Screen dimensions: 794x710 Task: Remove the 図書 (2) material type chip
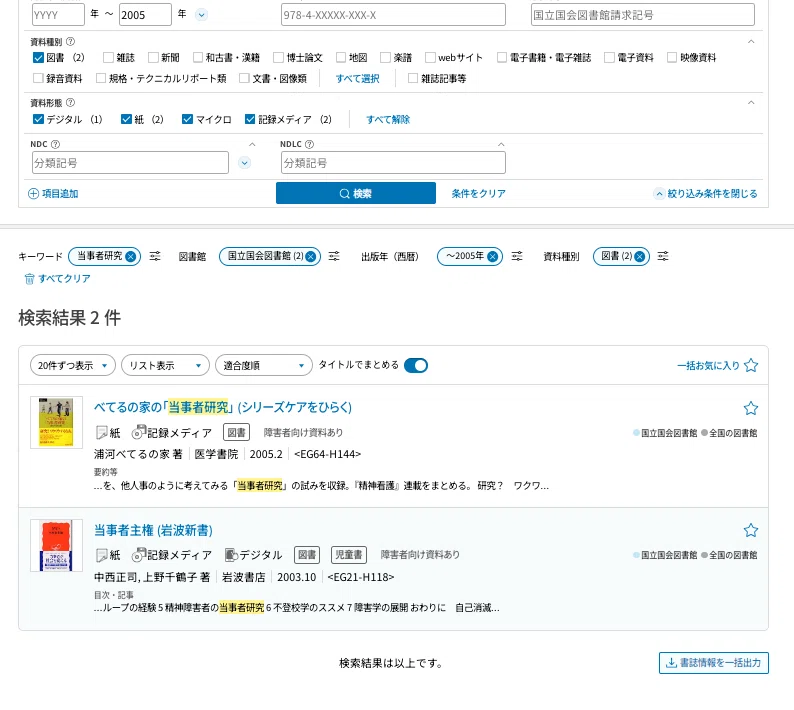pyautogui.click(x=640, y=256)
